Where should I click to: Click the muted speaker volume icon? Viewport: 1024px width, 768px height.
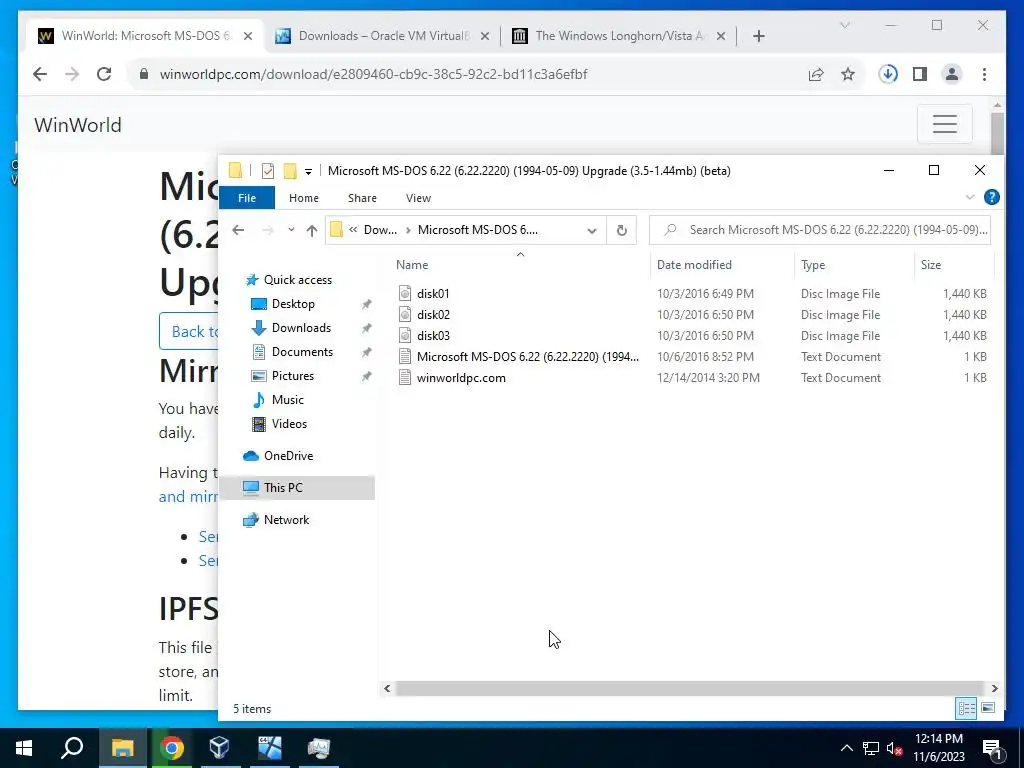[894, 748]
